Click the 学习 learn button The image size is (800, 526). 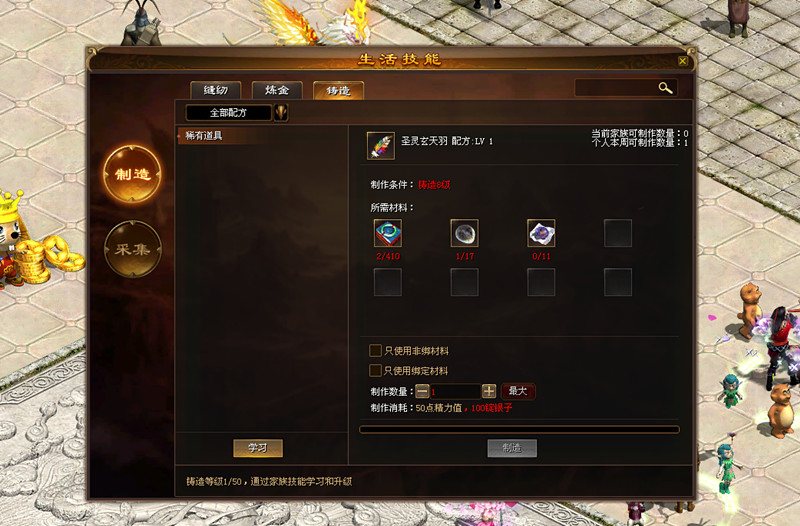258,448
